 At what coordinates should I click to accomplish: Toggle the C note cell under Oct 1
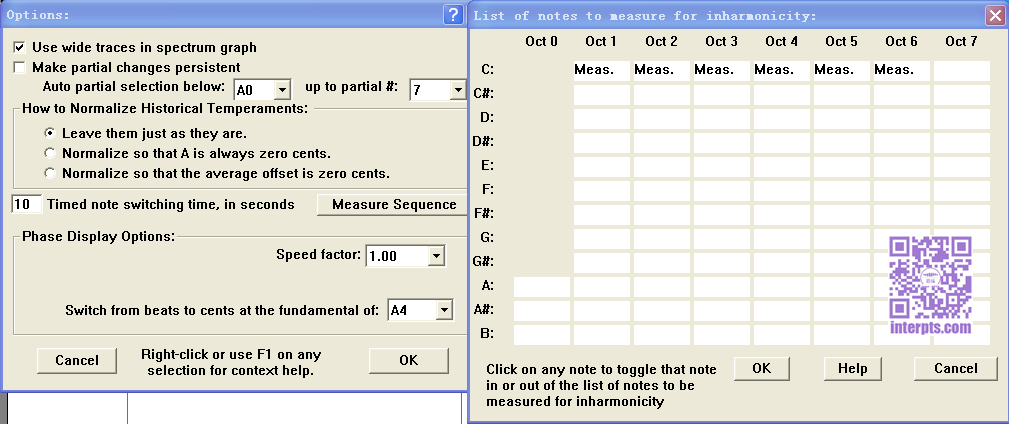pos(601,70)
